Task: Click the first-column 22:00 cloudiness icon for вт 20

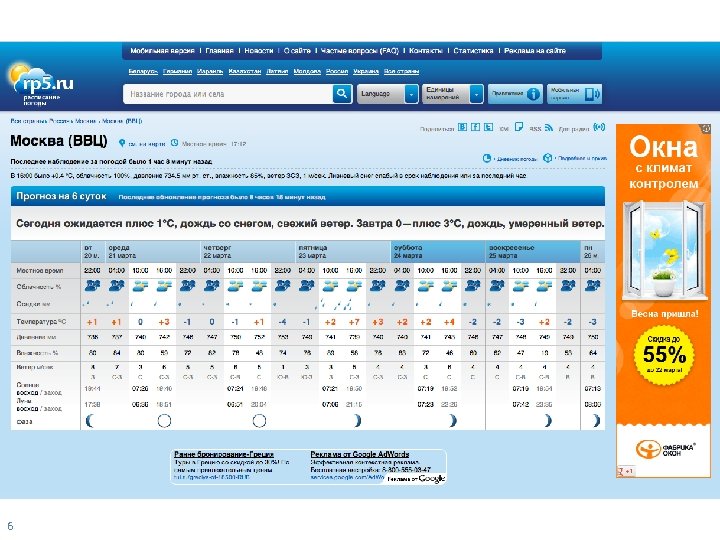Action: click(92, 286)
